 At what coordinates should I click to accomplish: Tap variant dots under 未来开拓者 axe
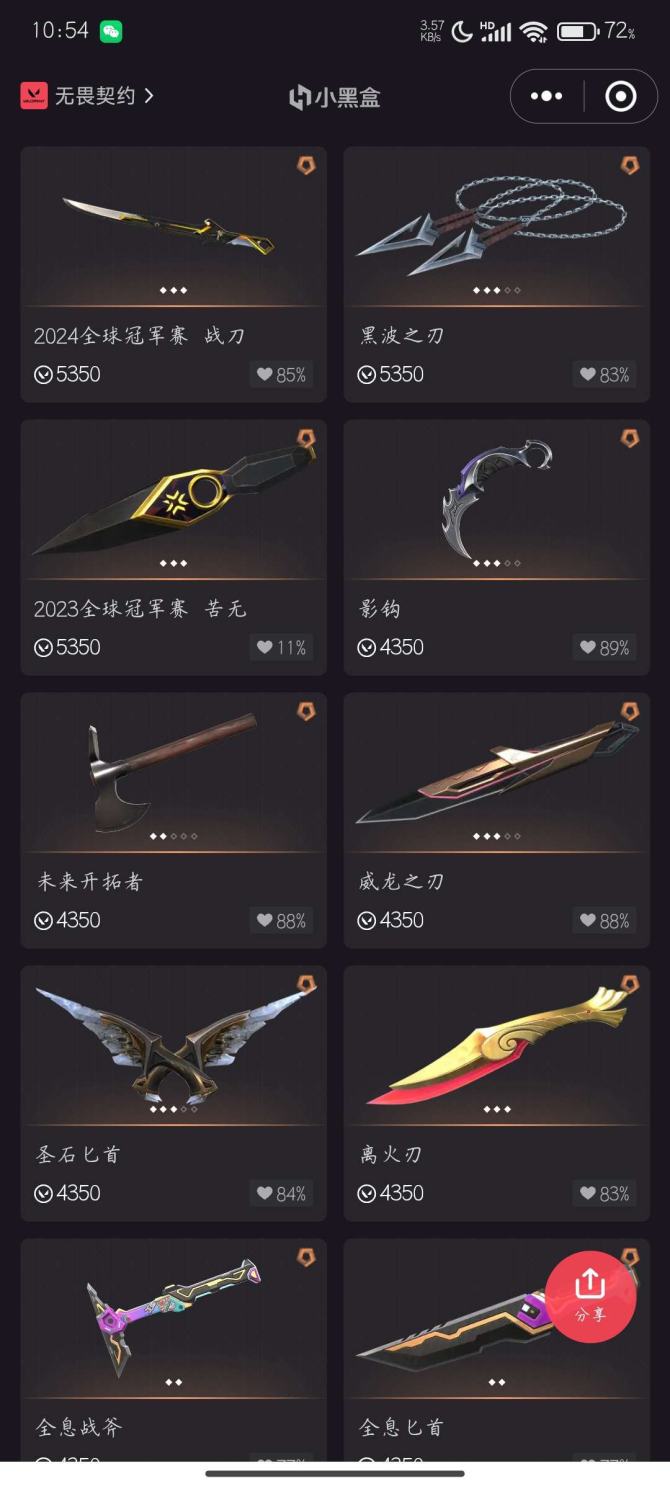(174, 836)
